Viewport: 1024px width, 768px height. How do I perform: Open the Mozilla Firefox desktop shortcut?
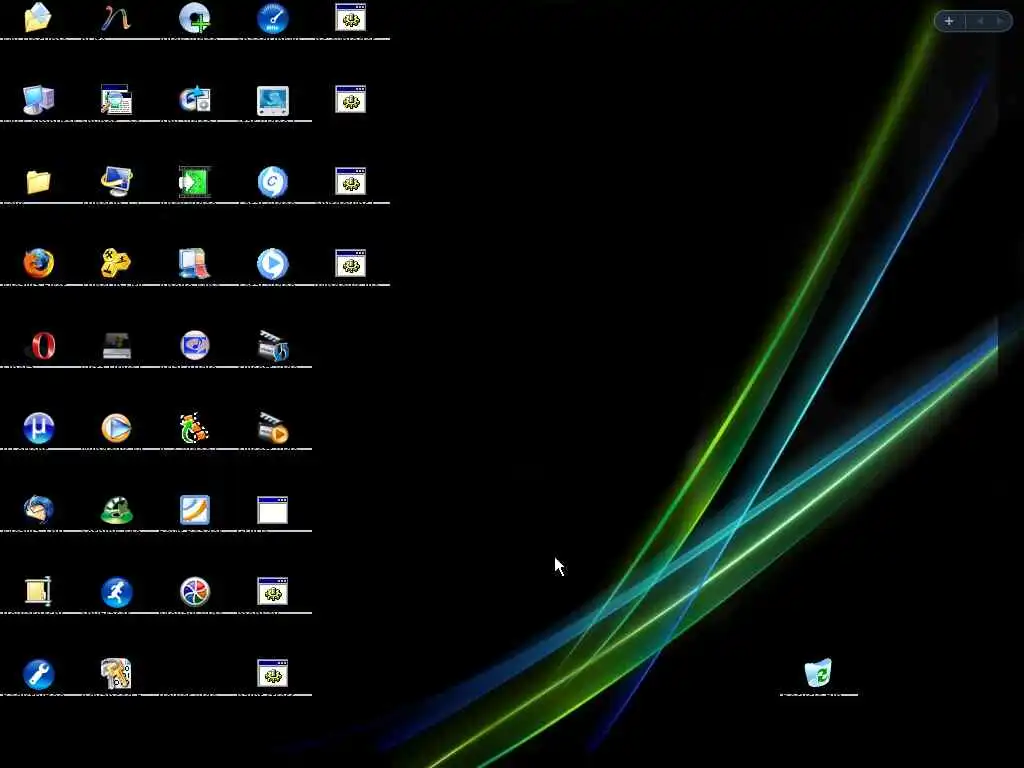point(39,263)
